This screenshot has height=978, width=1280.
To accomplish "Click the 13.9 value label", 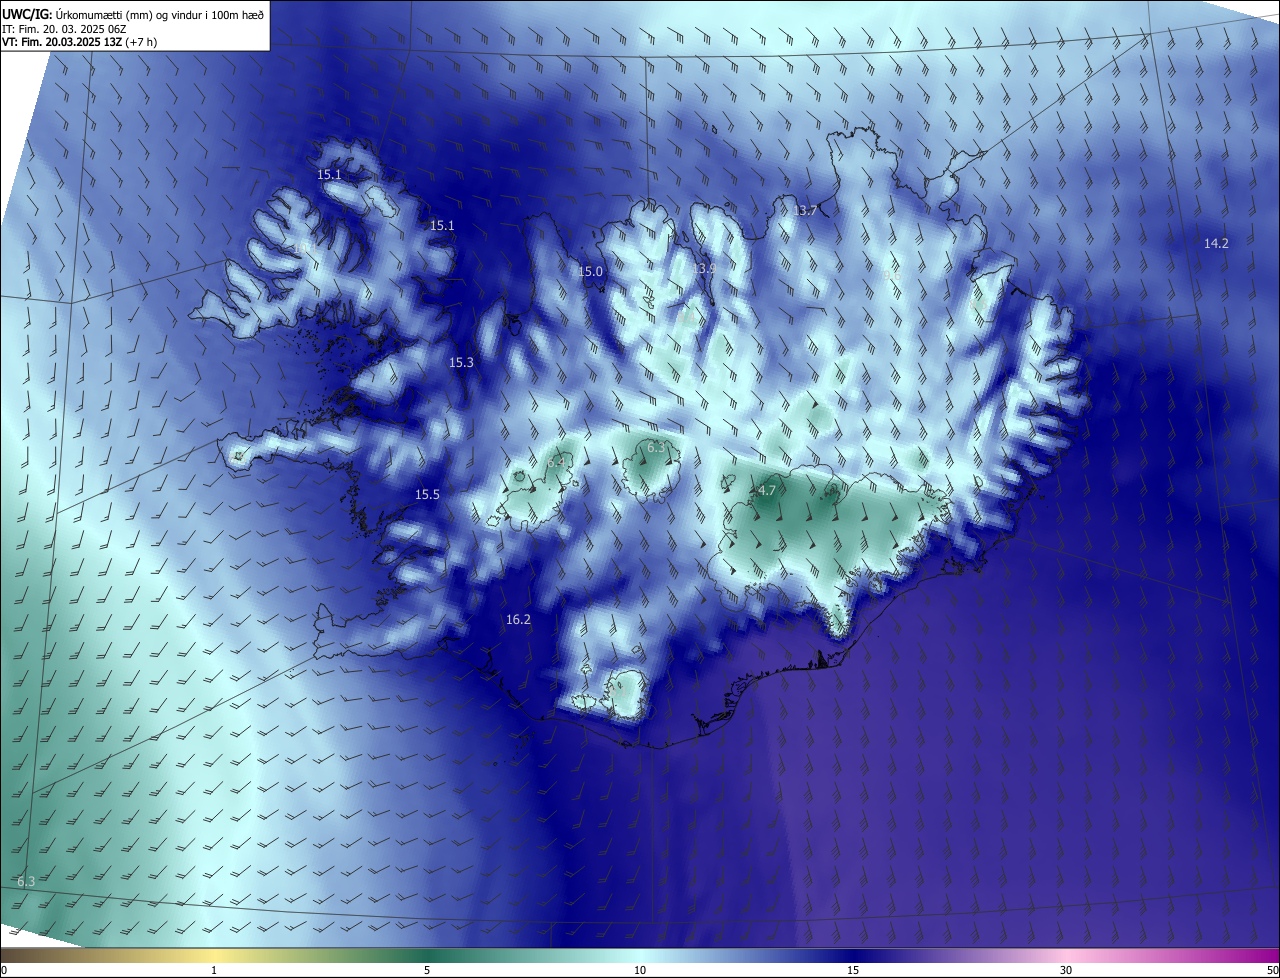I will (x=704, y=268).
